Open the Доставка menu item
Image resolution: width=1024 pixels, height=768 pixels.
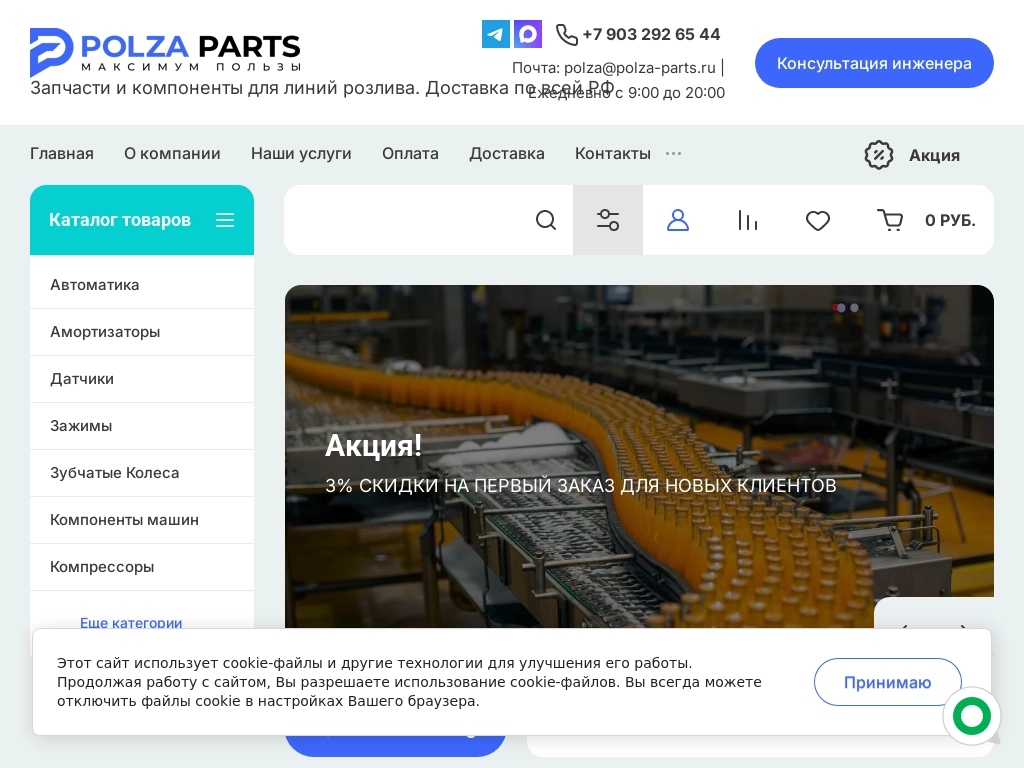coord(507,153)
